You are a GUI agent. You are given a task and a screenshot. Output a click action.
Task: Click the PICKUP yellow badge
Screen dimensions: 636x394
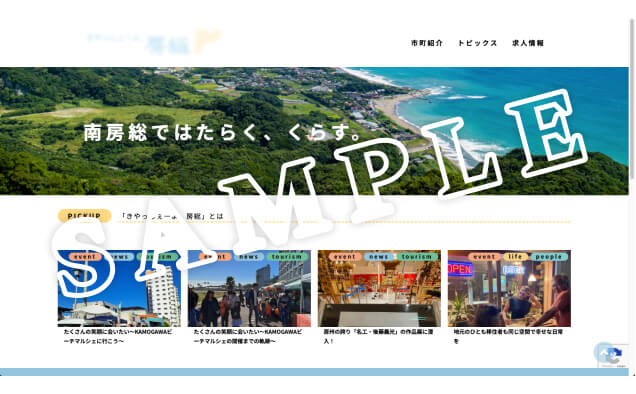point(84,216)
